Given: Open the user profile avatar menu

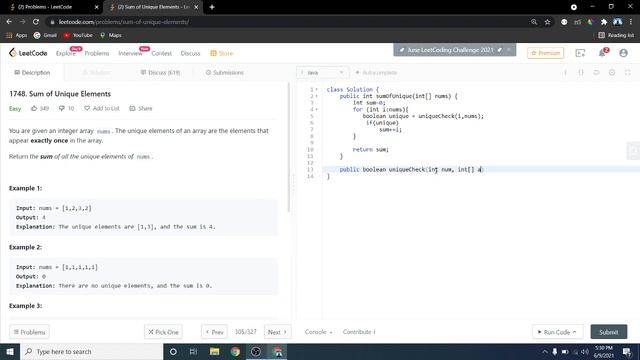Looking at the screenshot, I should [623, 53].
